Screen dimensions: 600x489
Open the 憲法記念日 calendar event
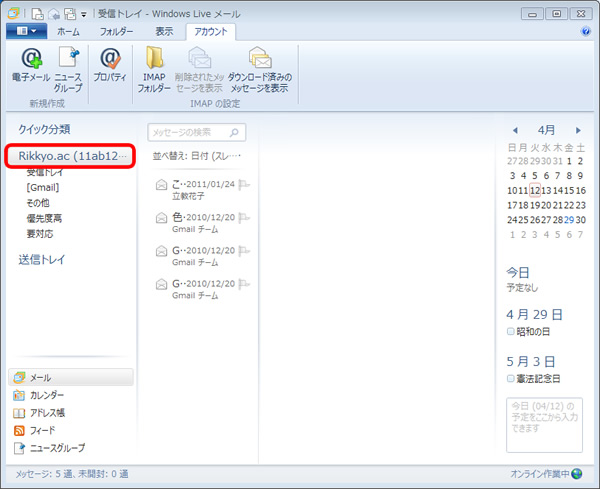tap(538, 379)
